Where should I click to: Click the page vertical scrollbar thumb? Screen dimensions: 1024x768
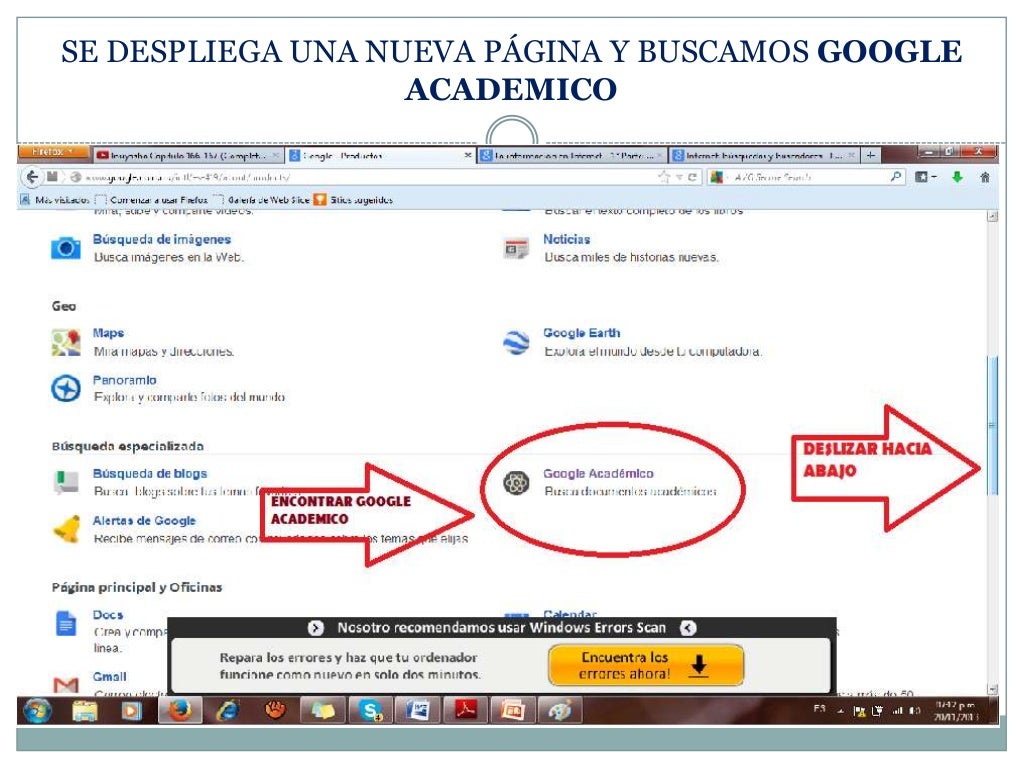point(993,424)
